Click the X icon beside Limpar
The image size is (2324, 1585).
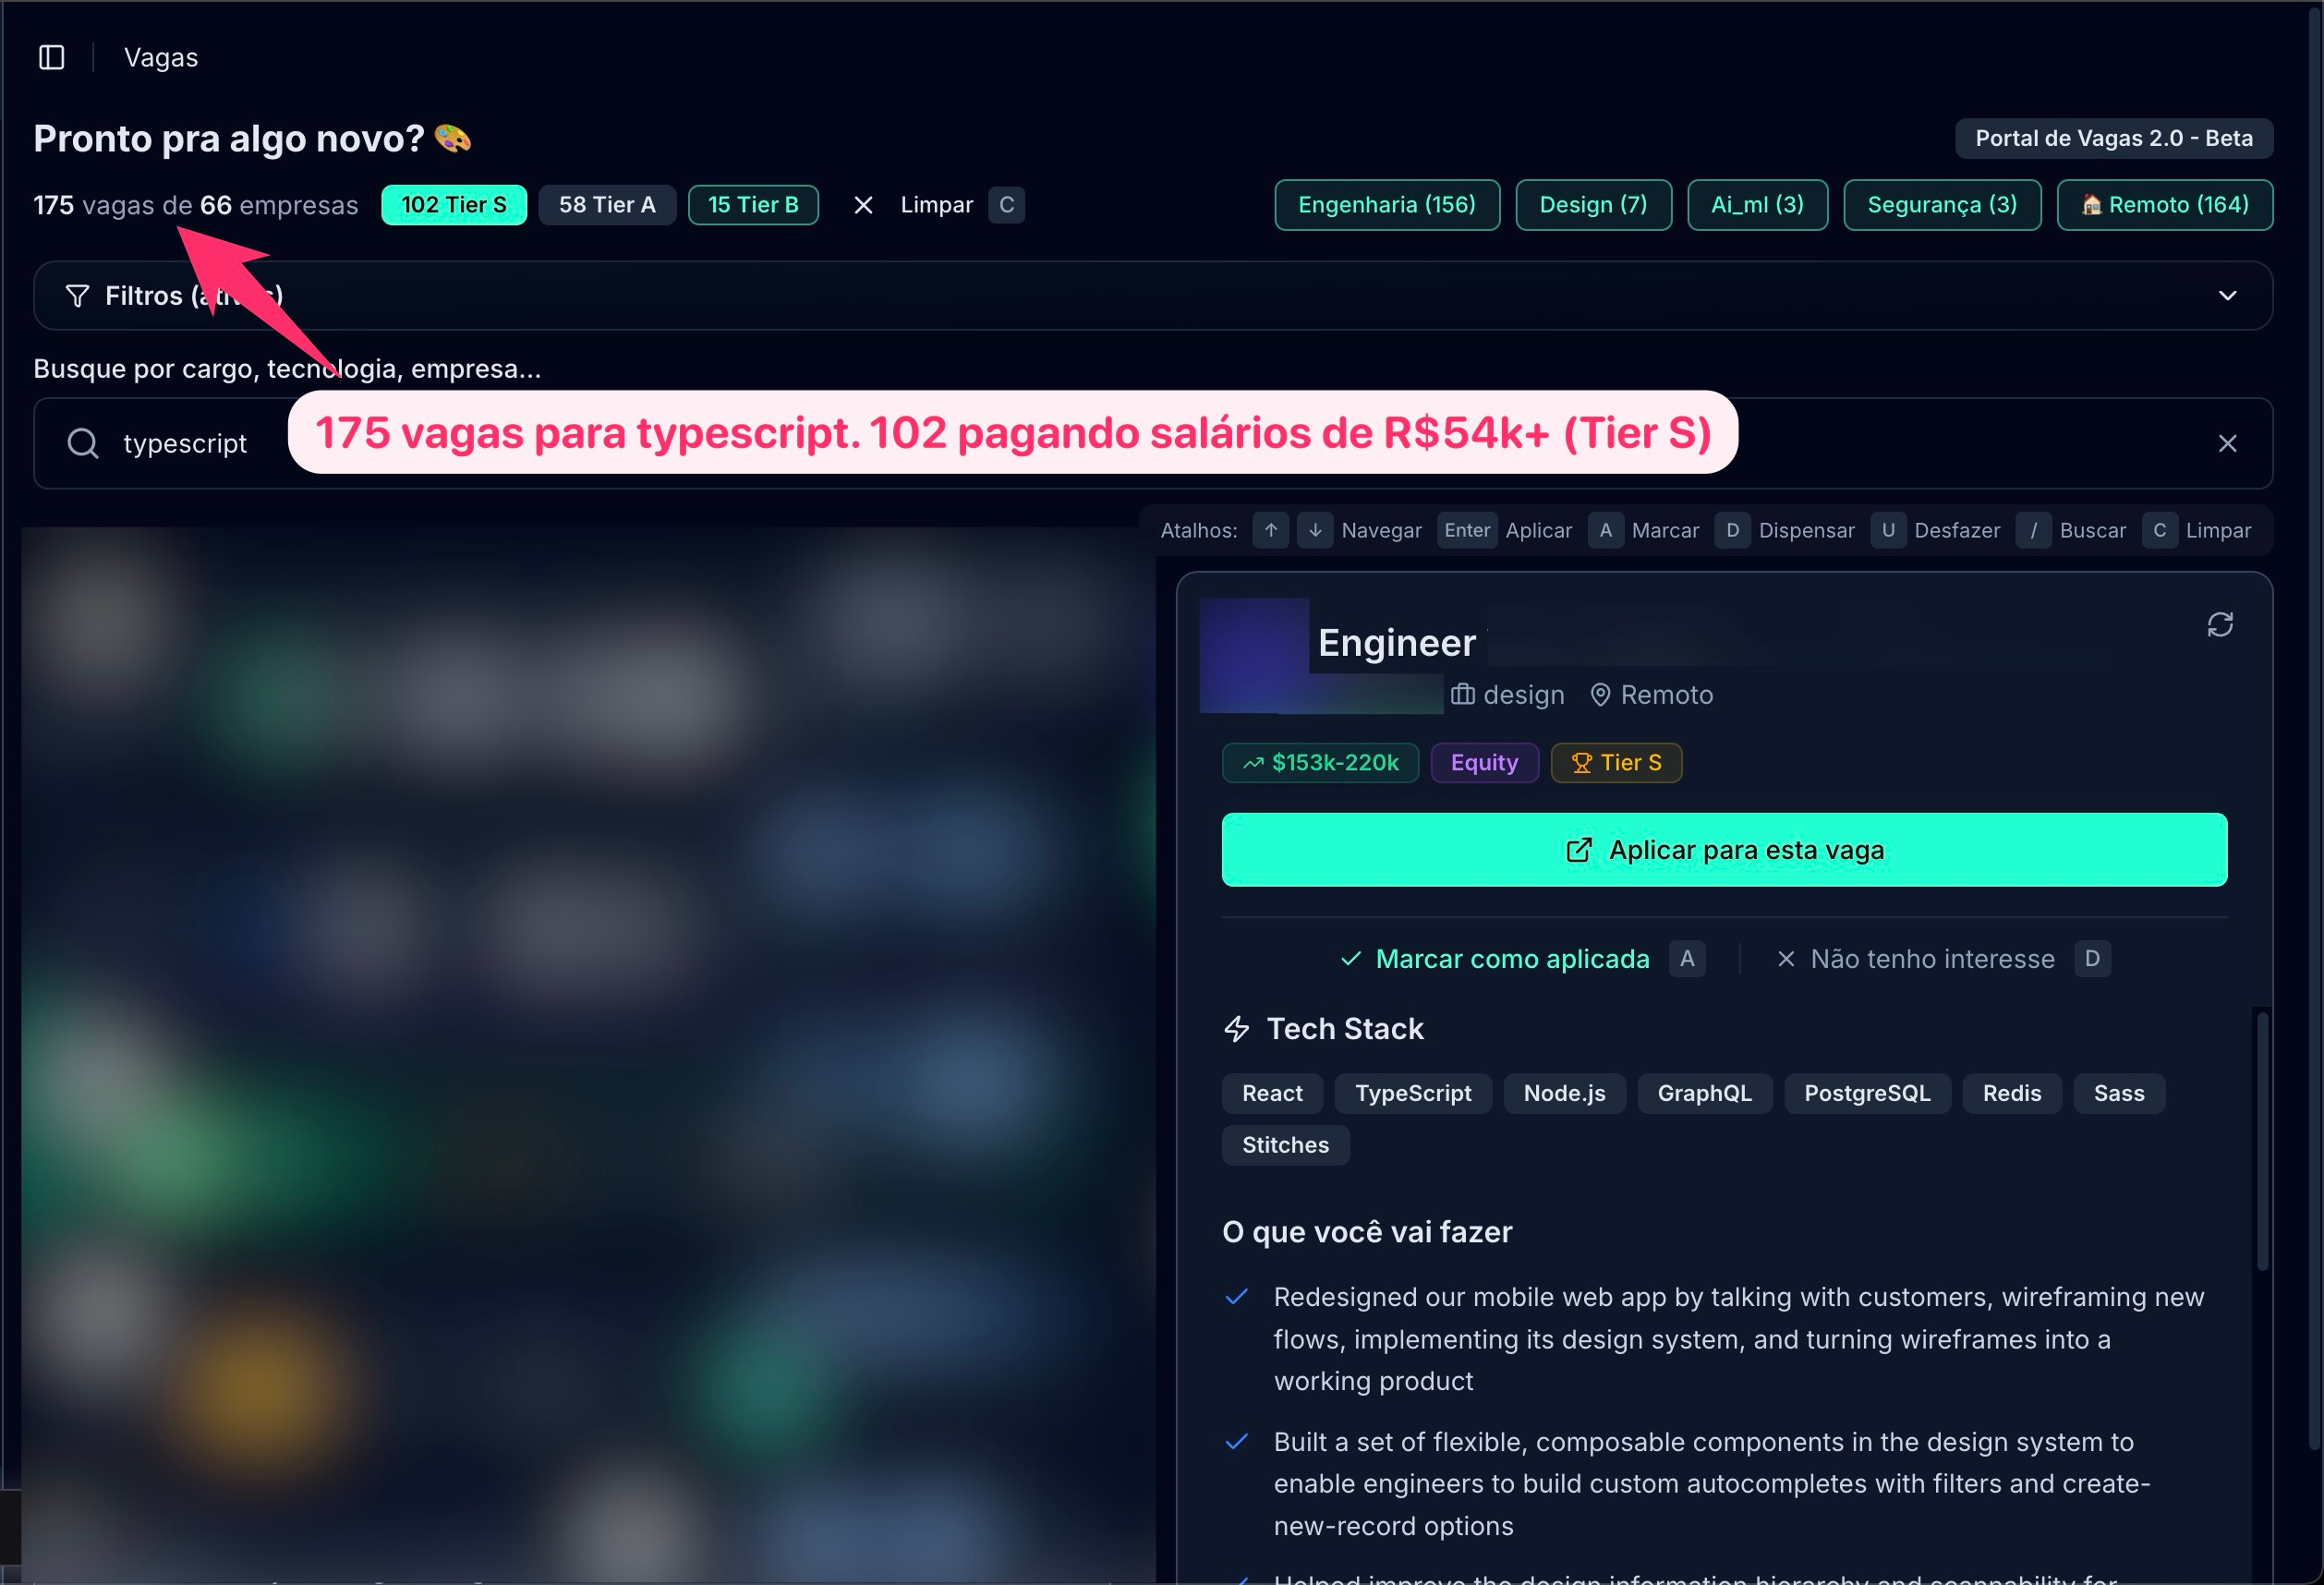[x=863, y=205]
